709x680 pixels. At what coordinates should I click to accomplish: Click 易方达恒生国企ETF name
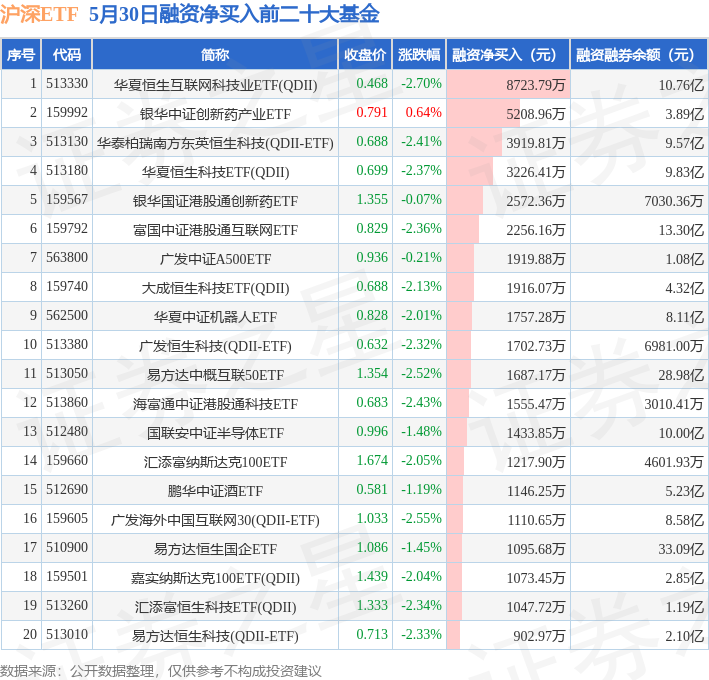click(x=215, y=548)
